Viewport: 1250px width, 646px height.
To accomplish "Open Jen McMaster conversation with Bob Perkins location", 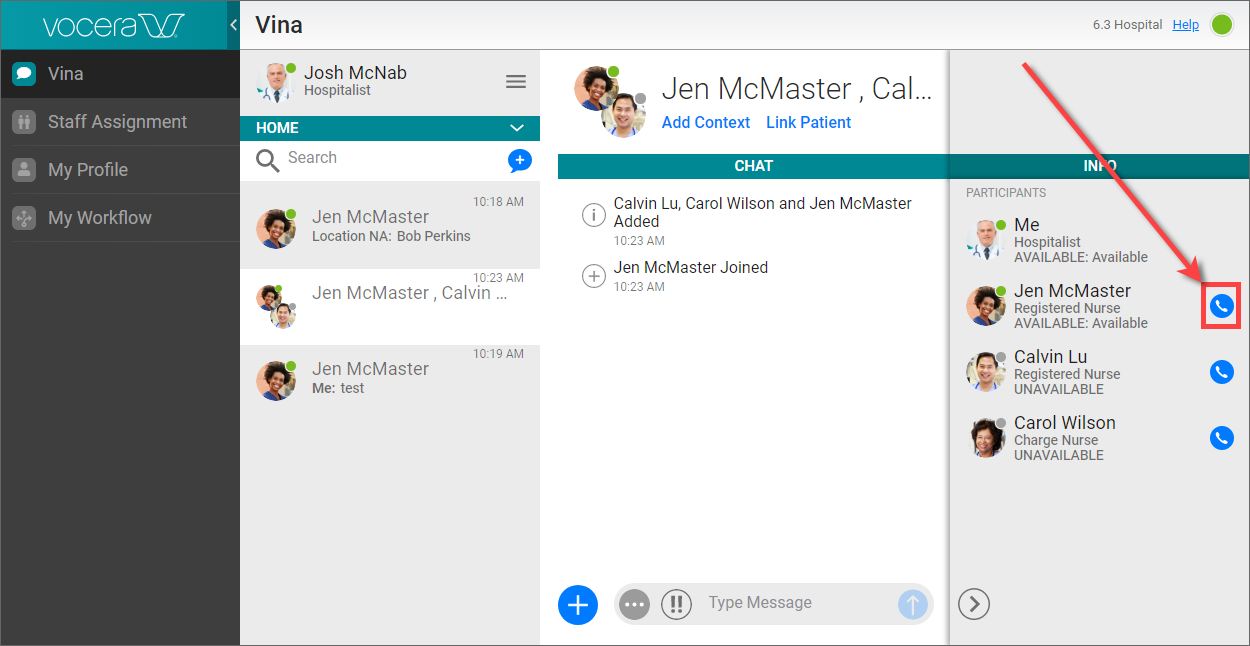I will 390,226.
